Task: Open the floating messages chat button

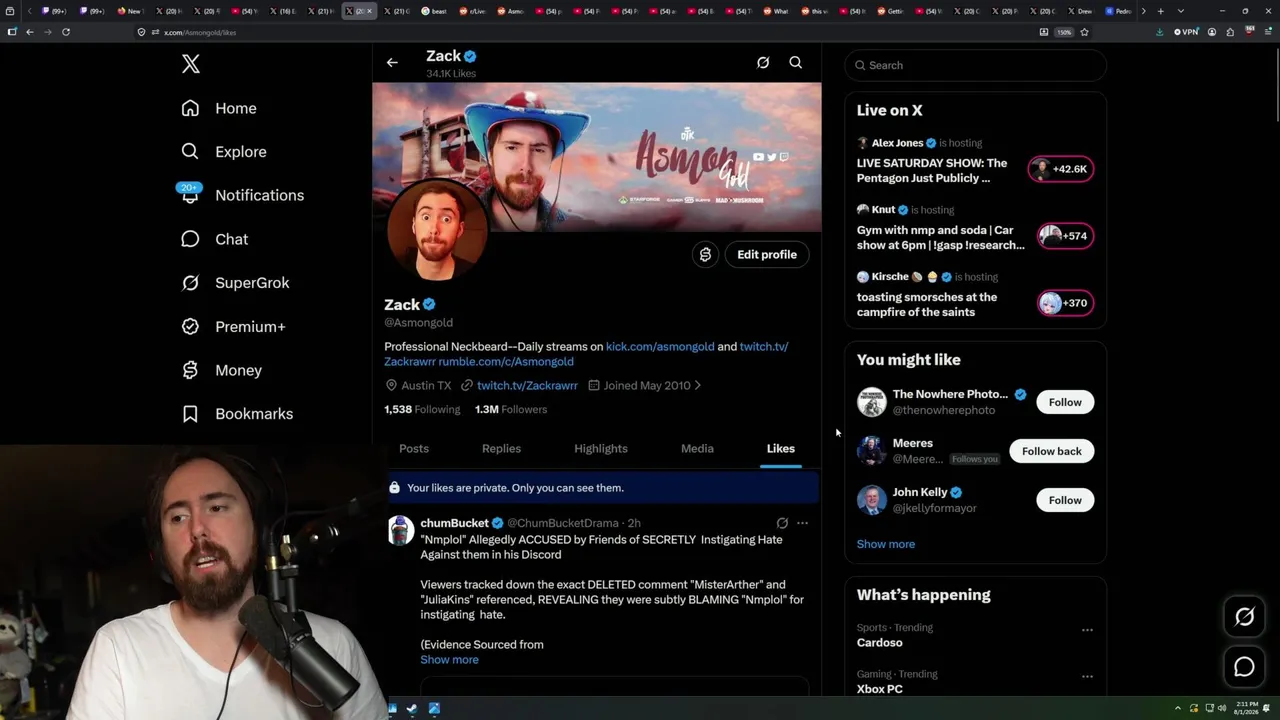Action: 1244,667
